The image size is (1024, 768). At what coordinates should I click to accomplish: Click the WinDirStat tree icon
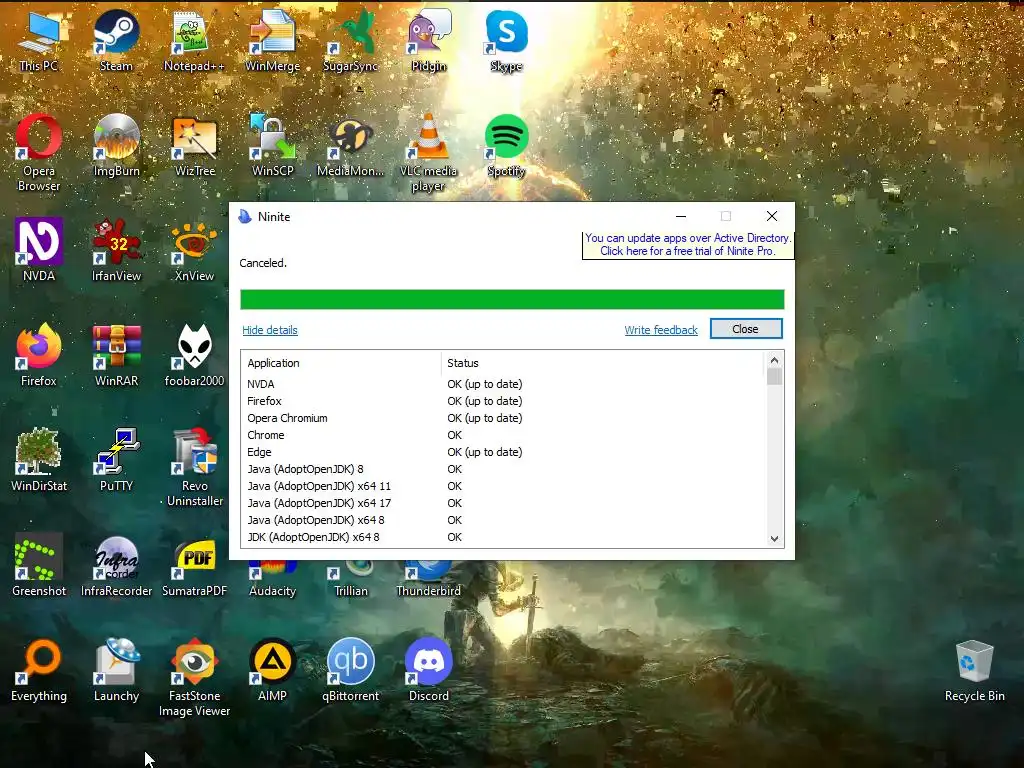pos(39,460)
